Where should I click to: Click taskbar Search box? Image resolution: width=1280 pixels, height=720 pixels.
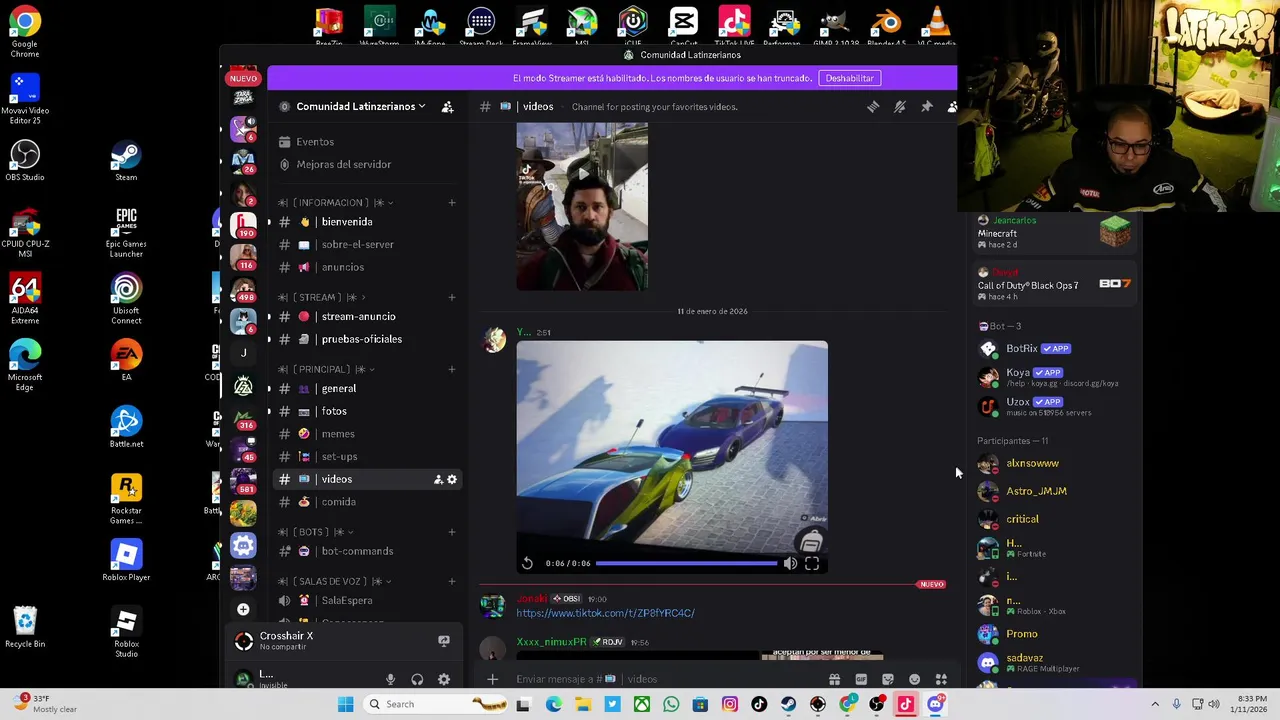(x=434, y=705)
